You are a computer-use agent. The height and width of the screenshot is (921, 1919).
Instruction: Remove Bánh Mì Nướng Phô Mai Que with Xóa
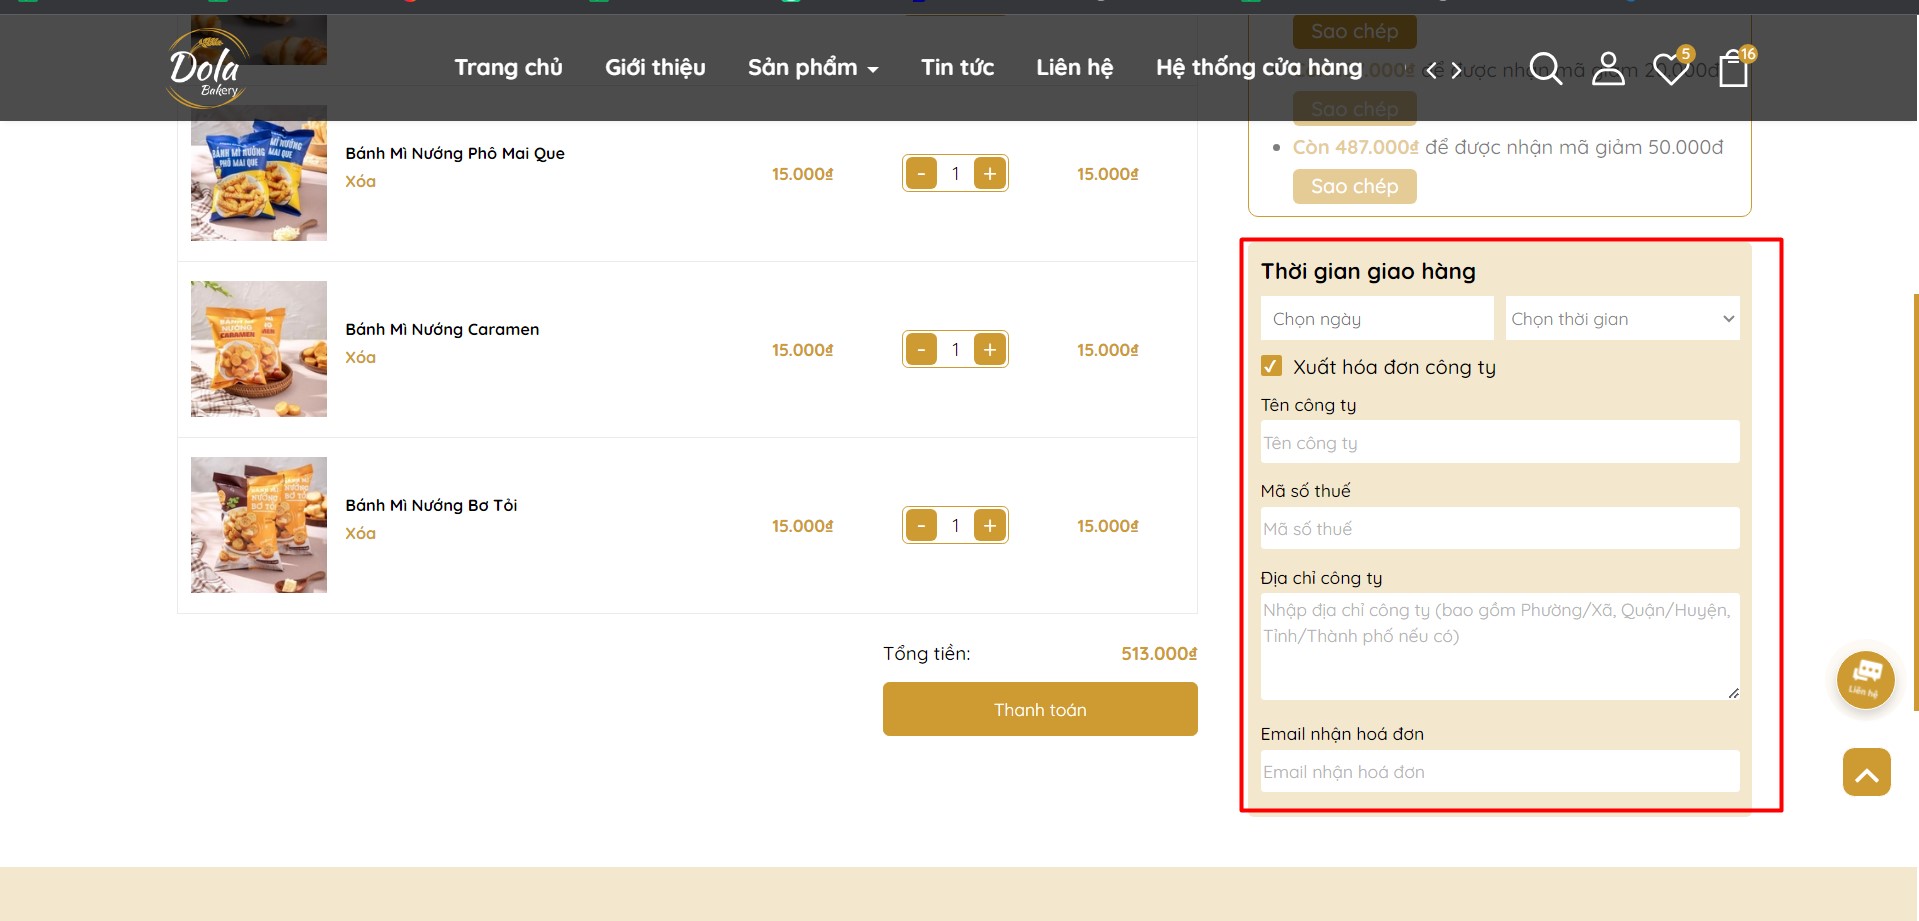pos(360,181)
